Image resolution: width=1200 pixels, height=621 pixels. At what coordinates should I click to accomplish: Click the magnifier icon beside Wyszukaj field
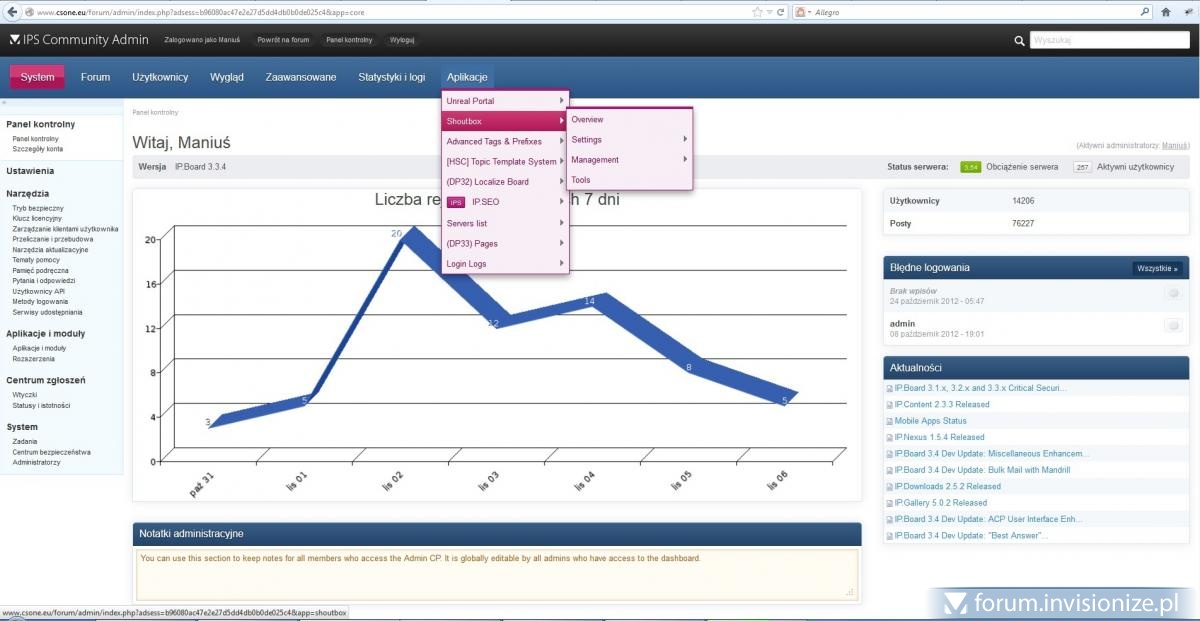[1019, 41]
